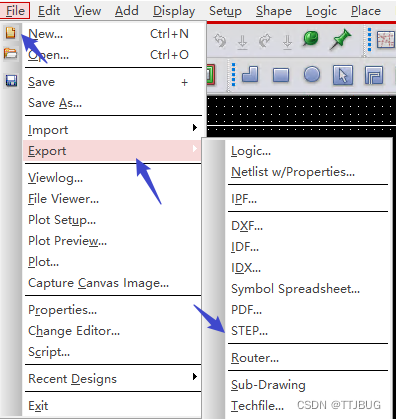396x419 pixels.
Task: Choose Change Editor... menu item
Action: pyautogui.click(x=113, y=331)
